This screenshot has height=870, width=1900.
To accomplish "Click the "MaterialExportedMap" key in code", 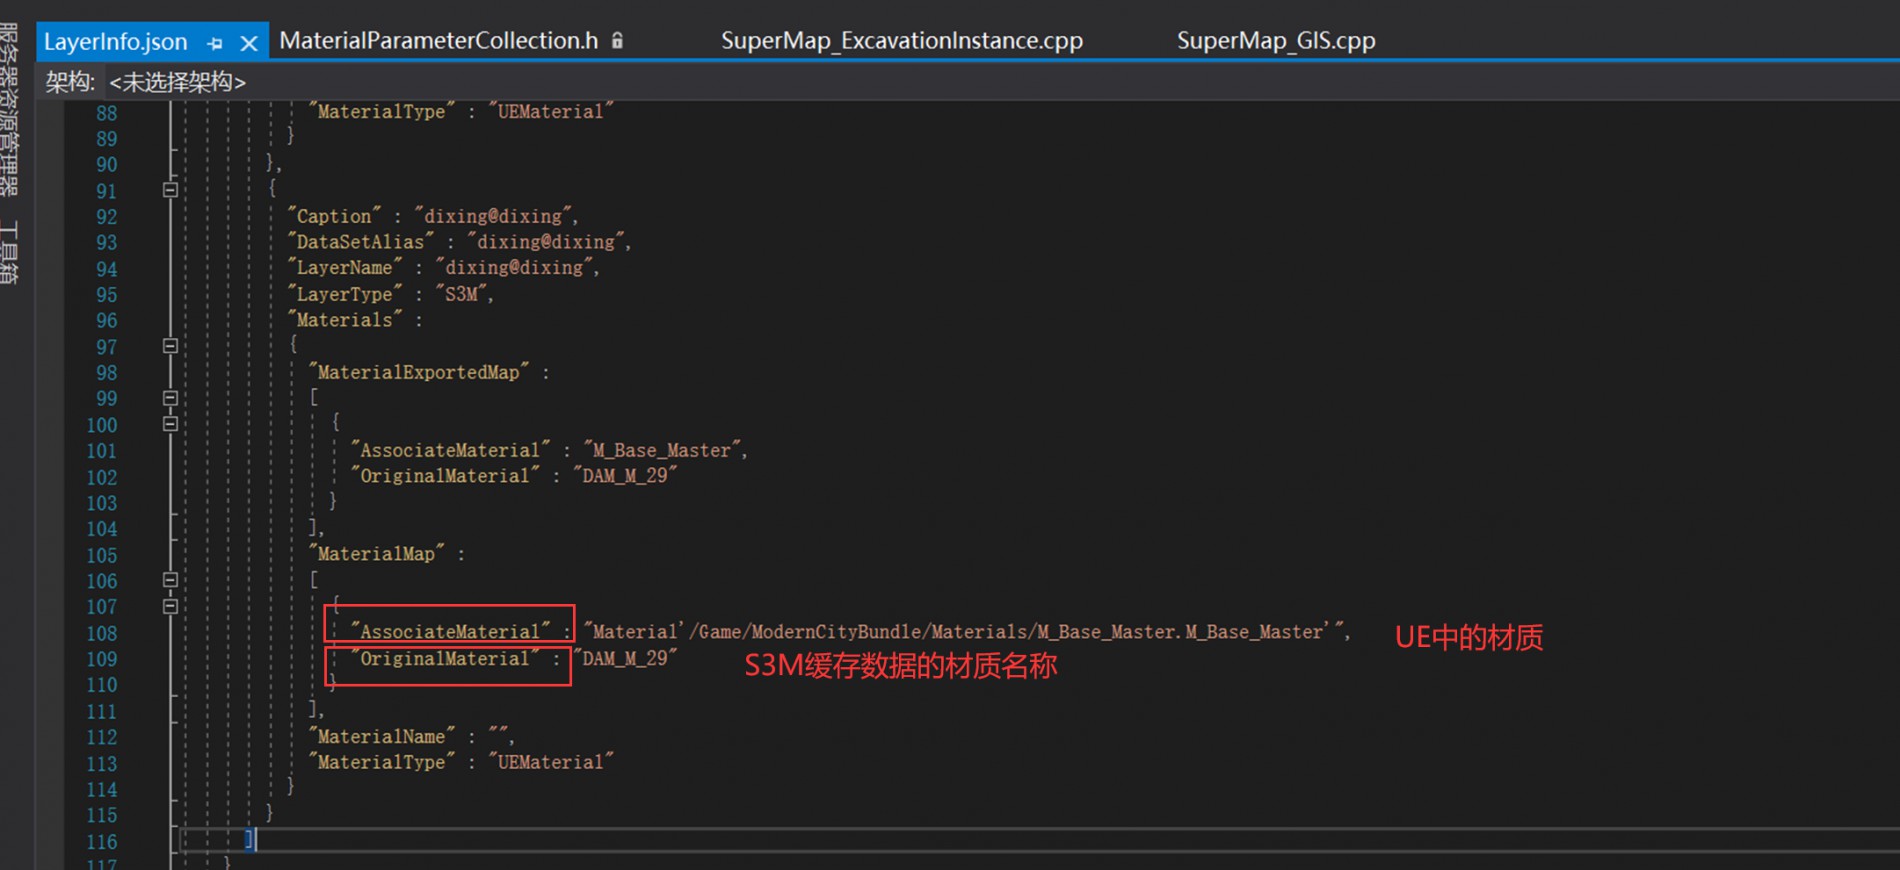I will click(418, 372).
